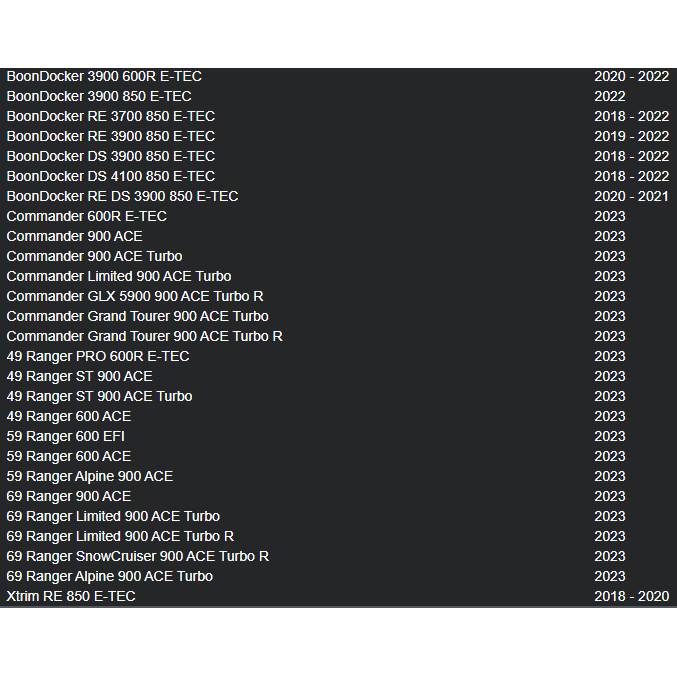Click year 2022 for BoonDocker 3900 850
This screenshot has height=677, width=677.
tap(610, 96)
